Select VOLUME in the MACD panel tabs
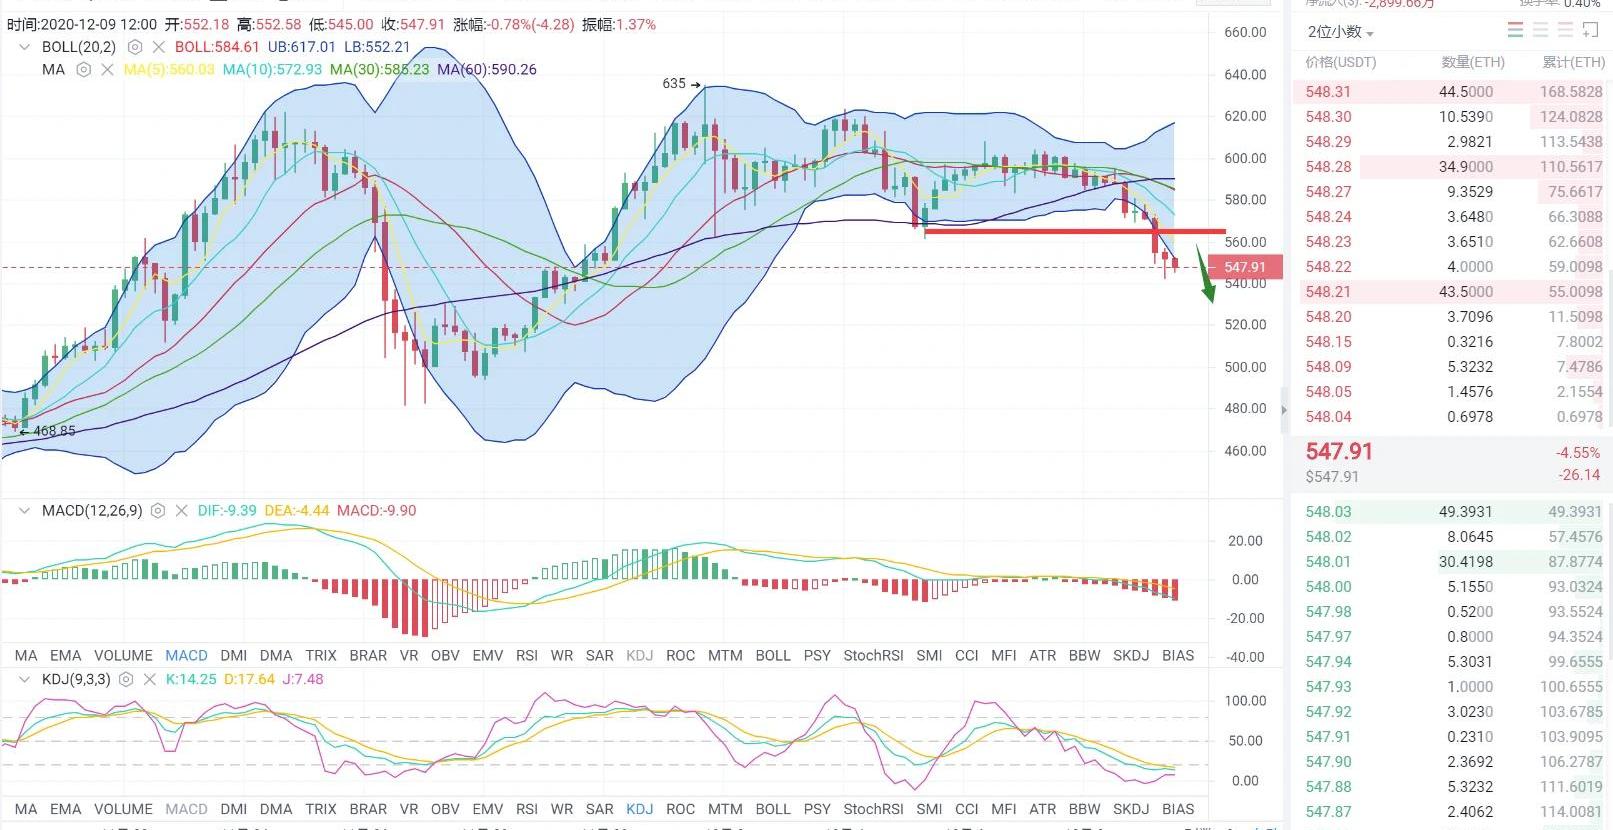Image resolution: width=1613 pixels, height=830 pixels. tap(123, 656)
